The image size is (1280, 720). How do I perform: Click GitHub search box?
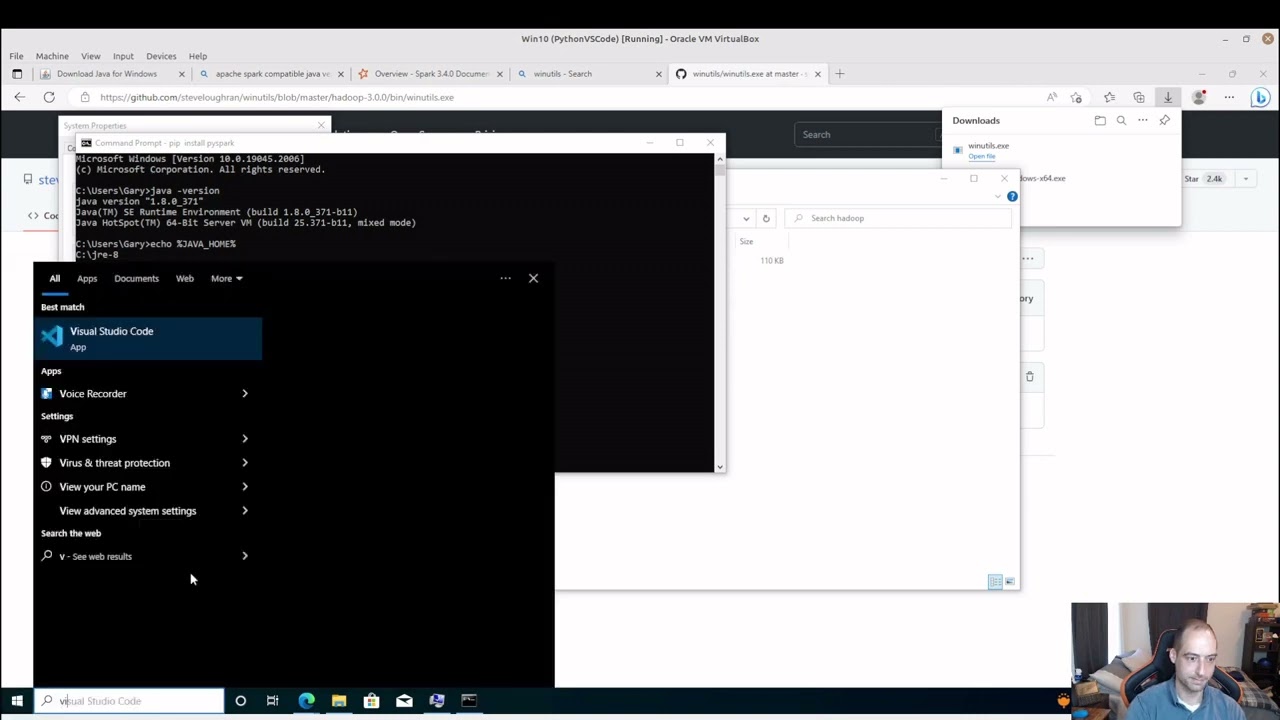[866, 134]
